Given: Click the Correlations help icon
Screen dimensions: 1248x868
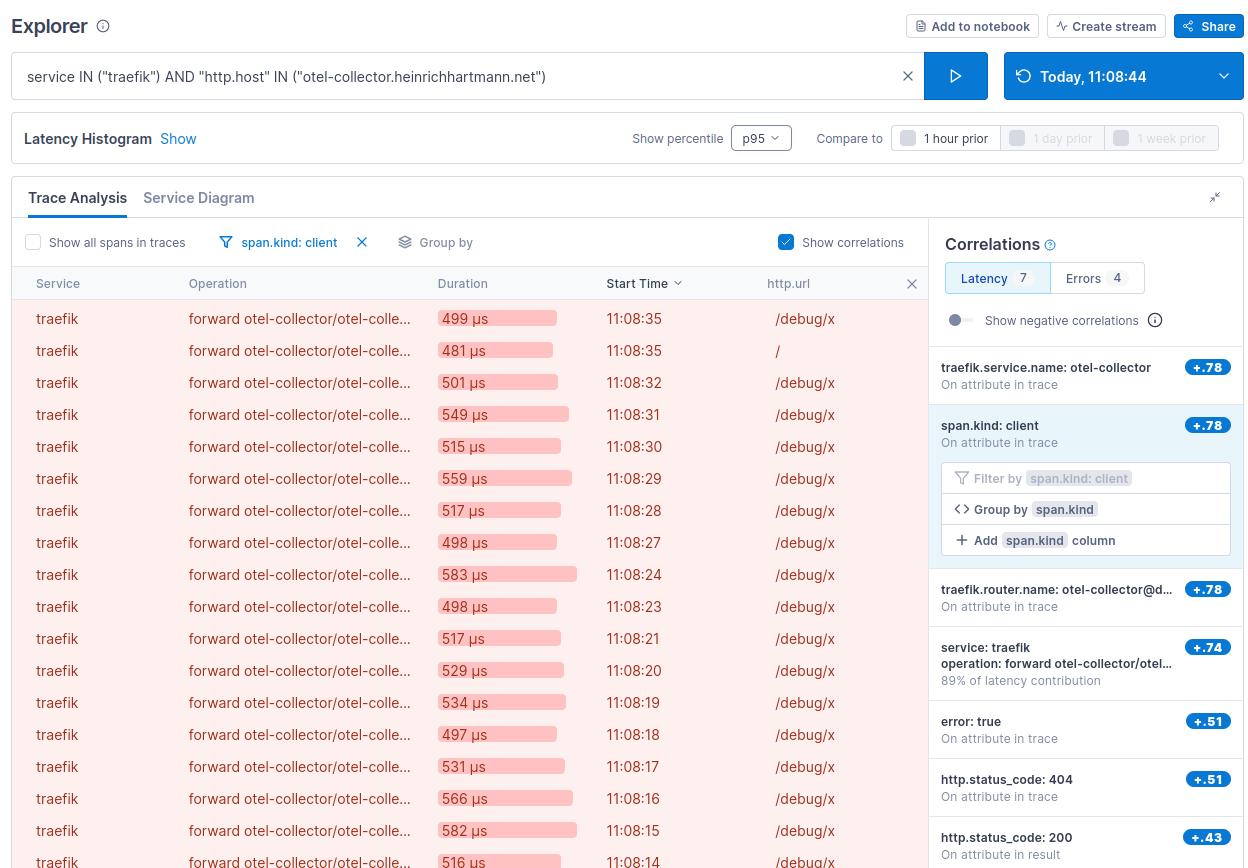Looking at the screenshot, I should [x=1048, y=244].
